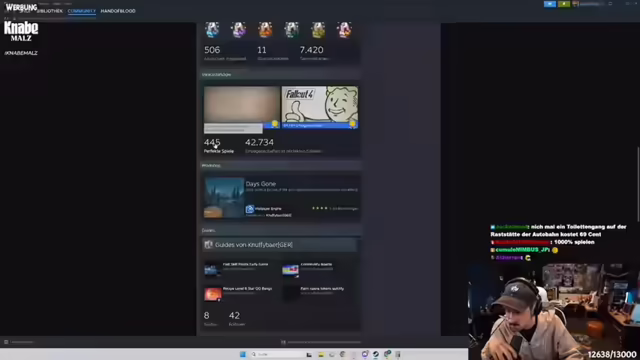Open the red guide thumbnail

(x=213, y=294)
